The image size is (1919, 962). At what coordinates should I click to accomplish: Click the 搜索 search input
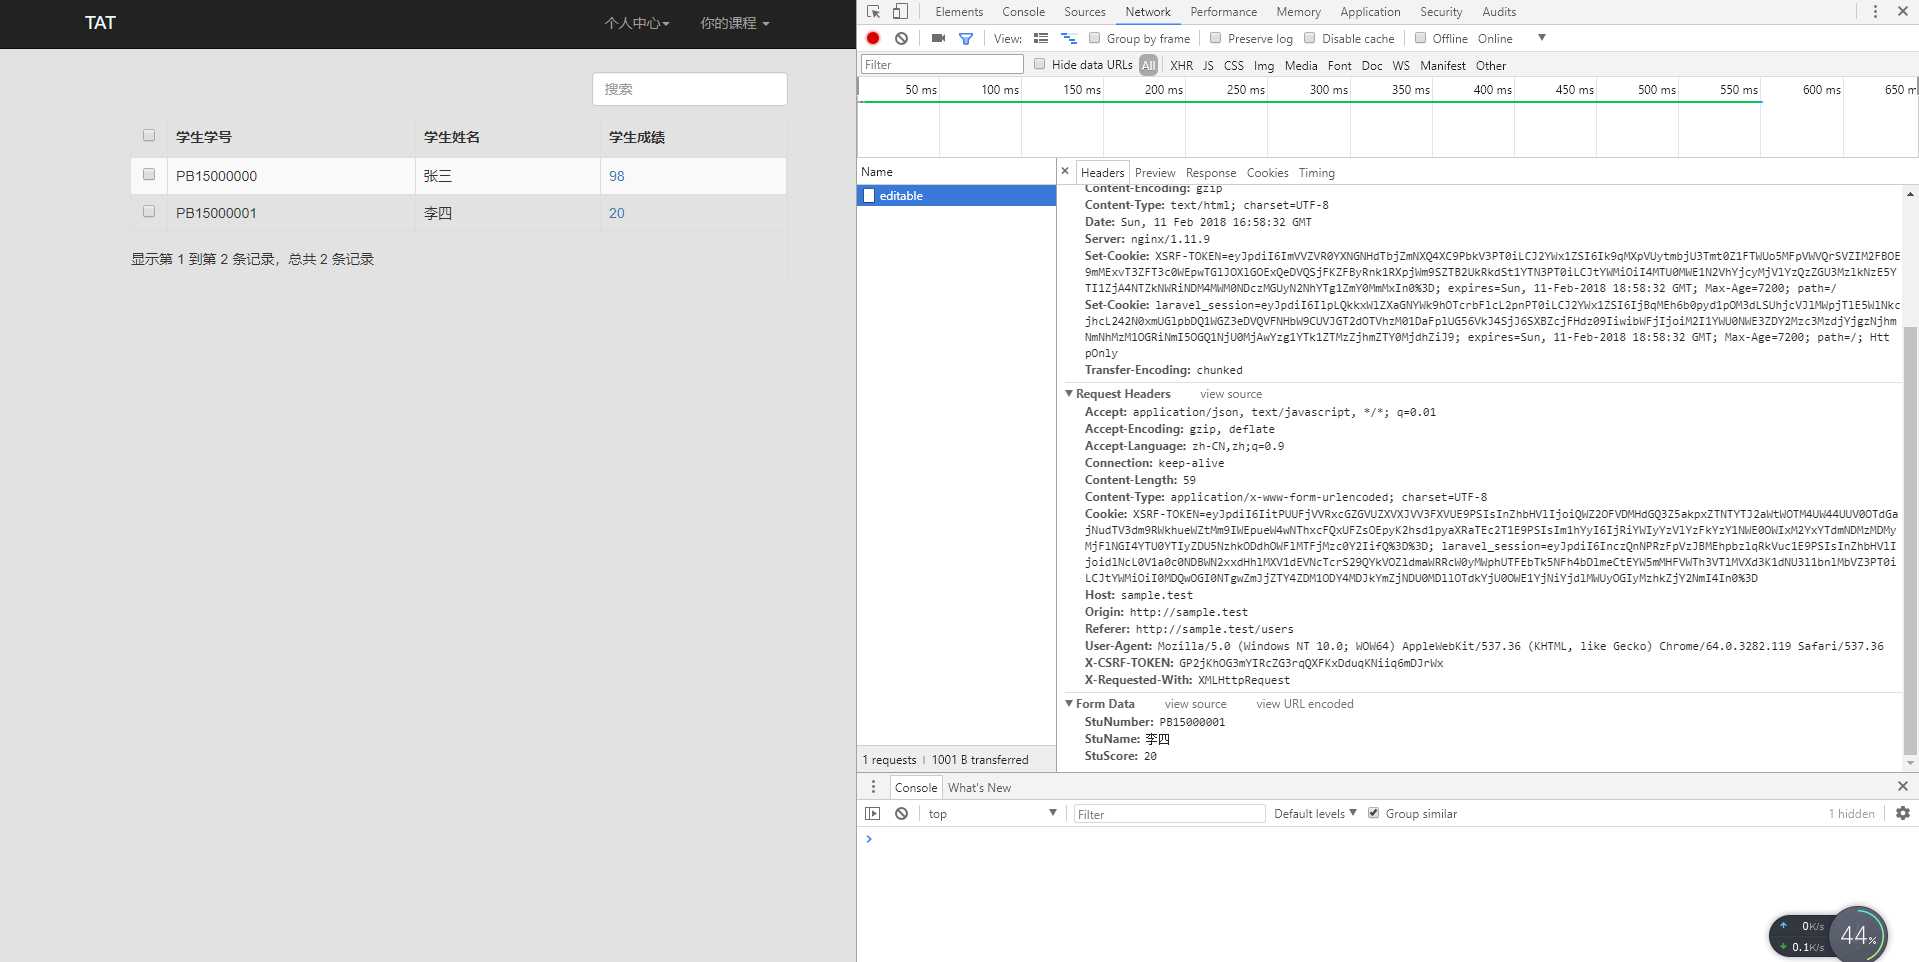pyautogui.click(x=690, y=89)
